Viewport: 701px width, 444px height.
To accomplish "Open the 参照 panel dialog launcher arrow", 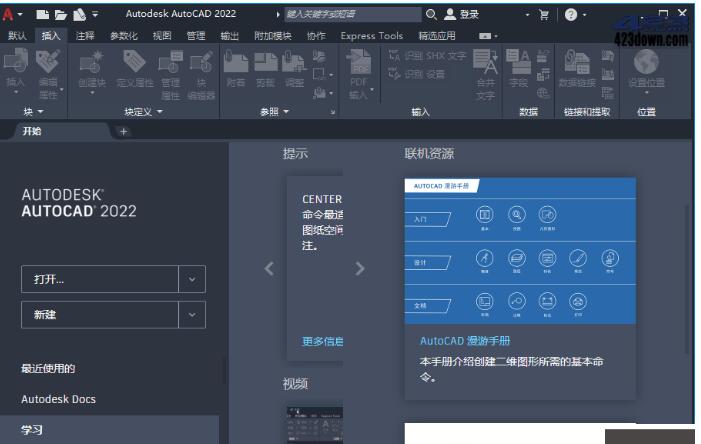I will [333, 112].
